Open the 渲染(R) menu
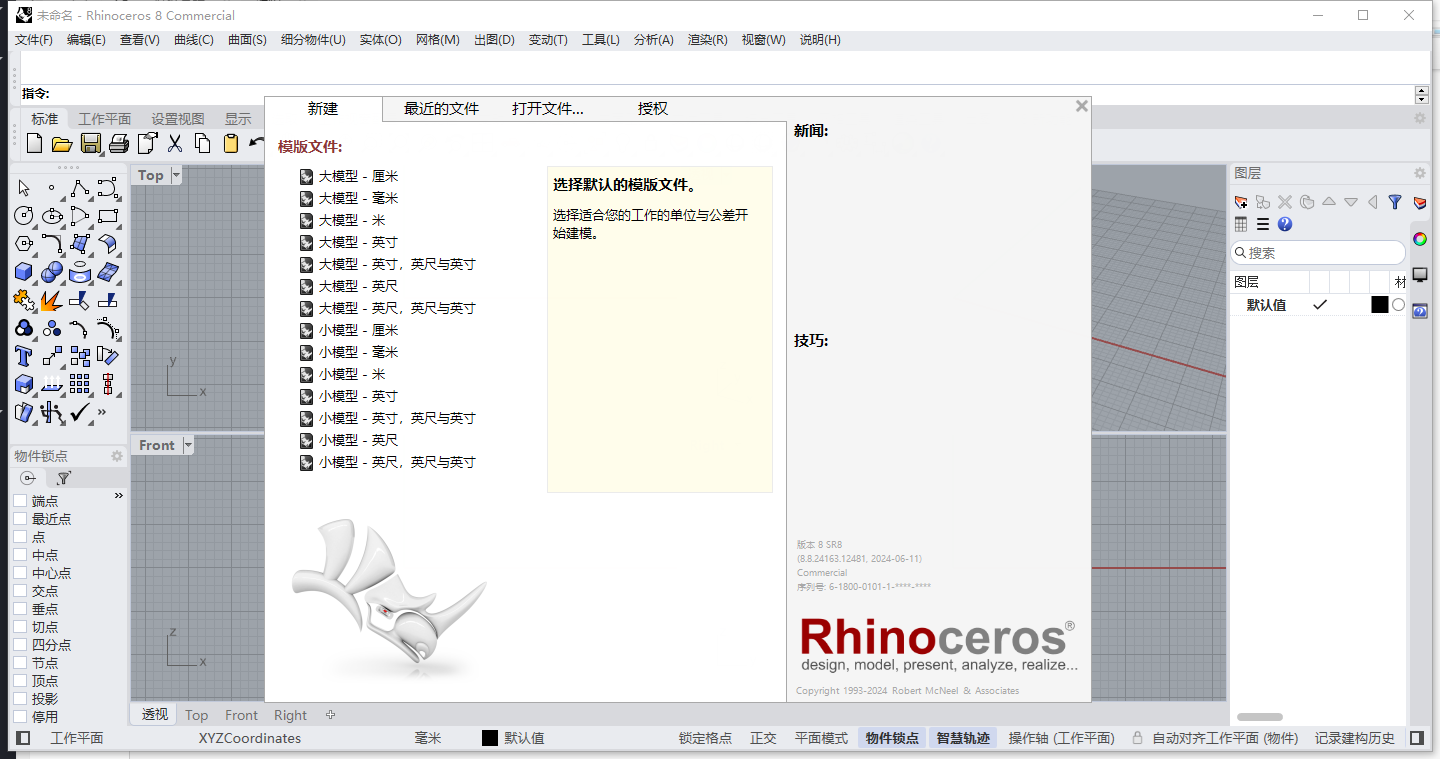 pyautogui.click(x=707, y=40)
